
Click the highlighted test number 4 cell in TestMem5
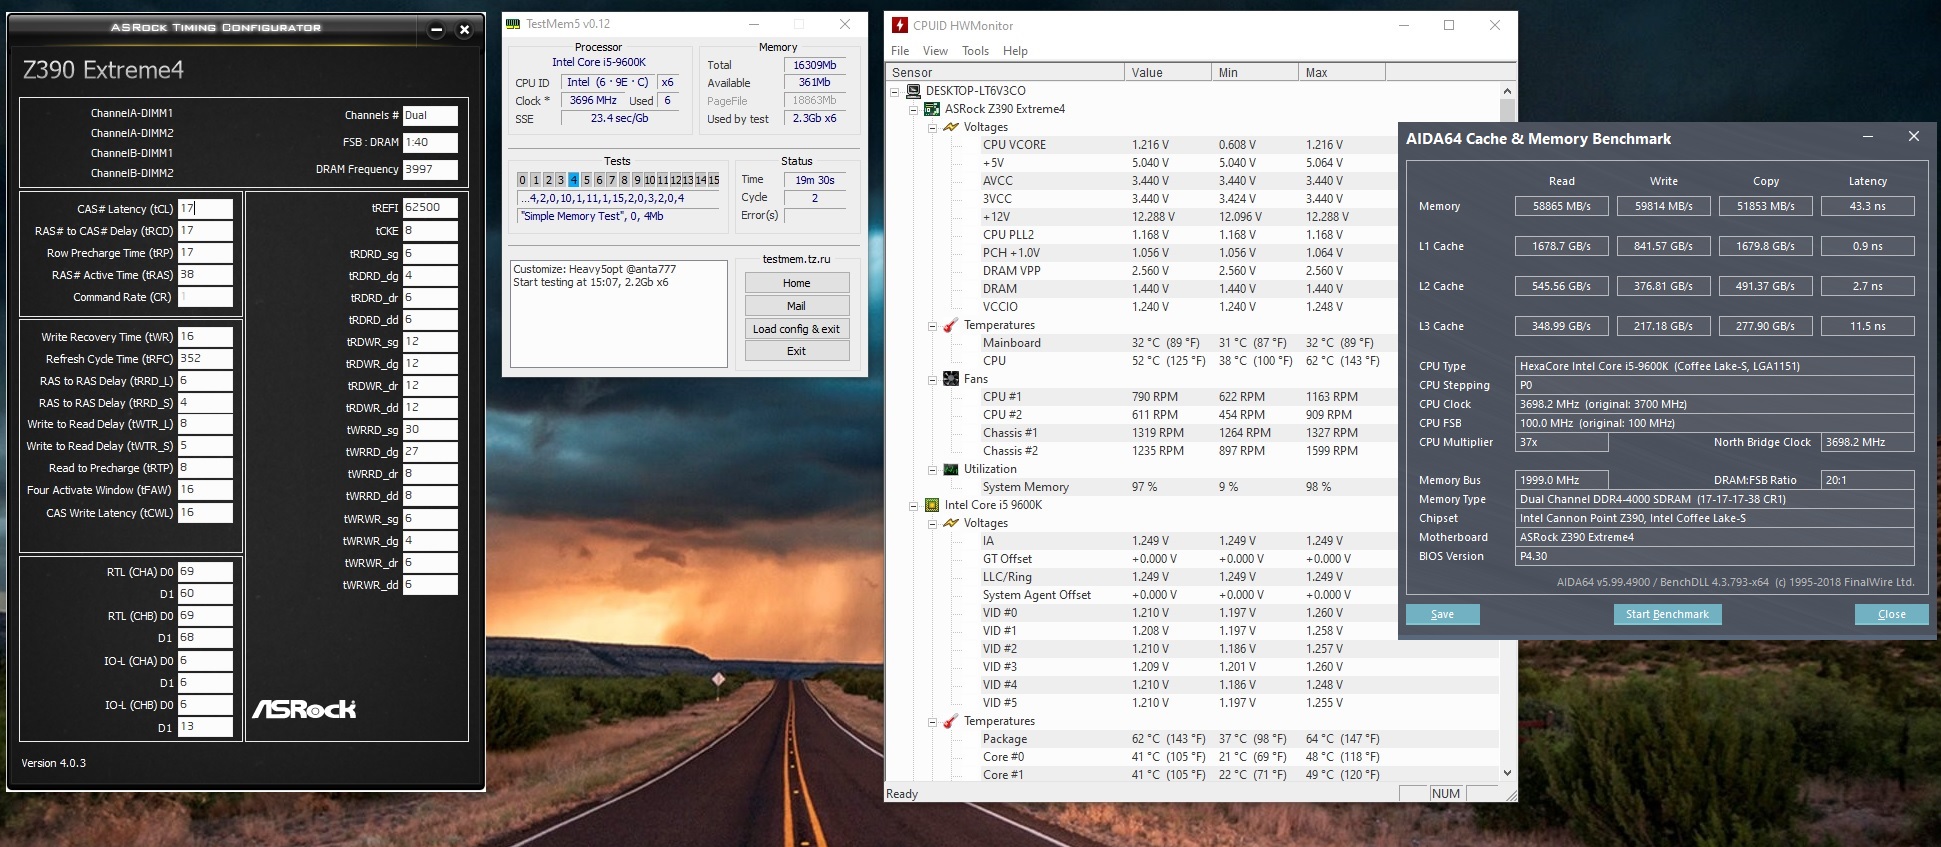(x=574, y=180)
